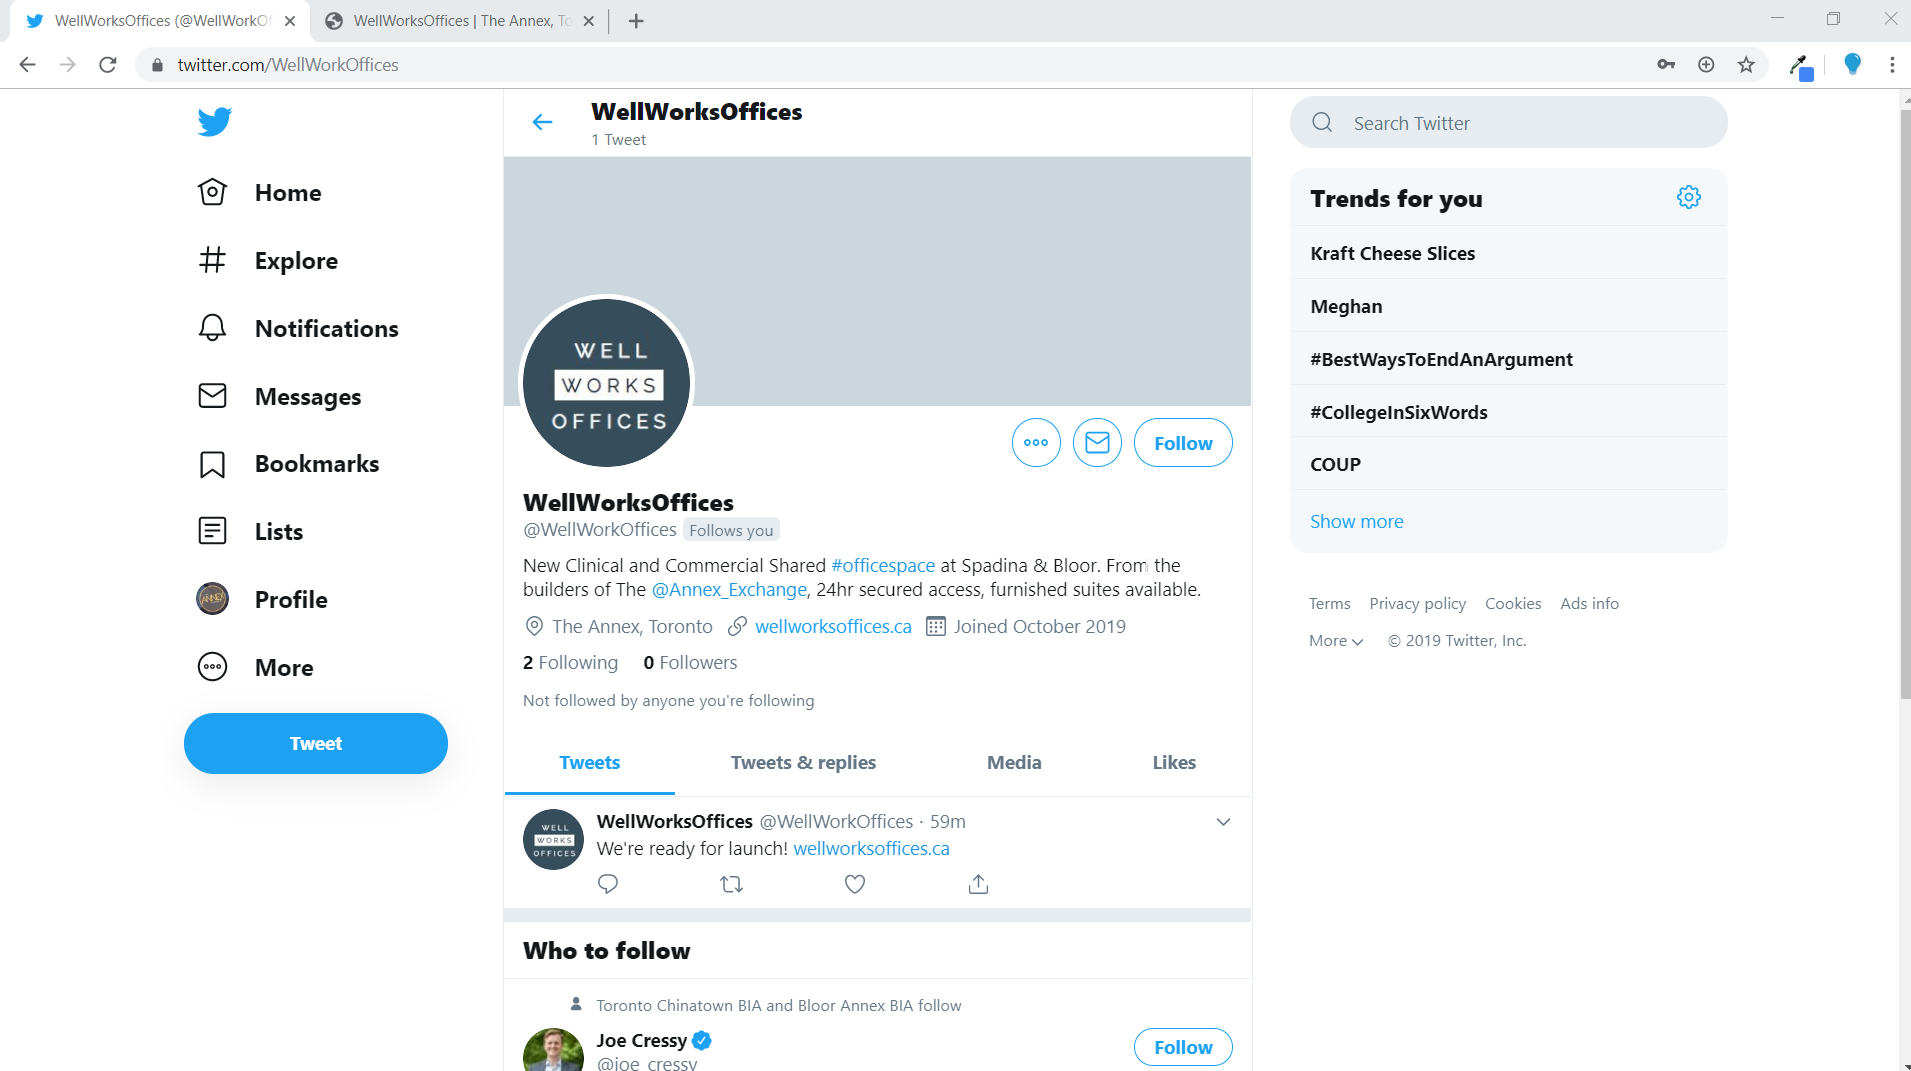Screen dimensions: 1911x1071
Task: Switch to the Tweets & replies tab
Action: [x=803, y=763]
